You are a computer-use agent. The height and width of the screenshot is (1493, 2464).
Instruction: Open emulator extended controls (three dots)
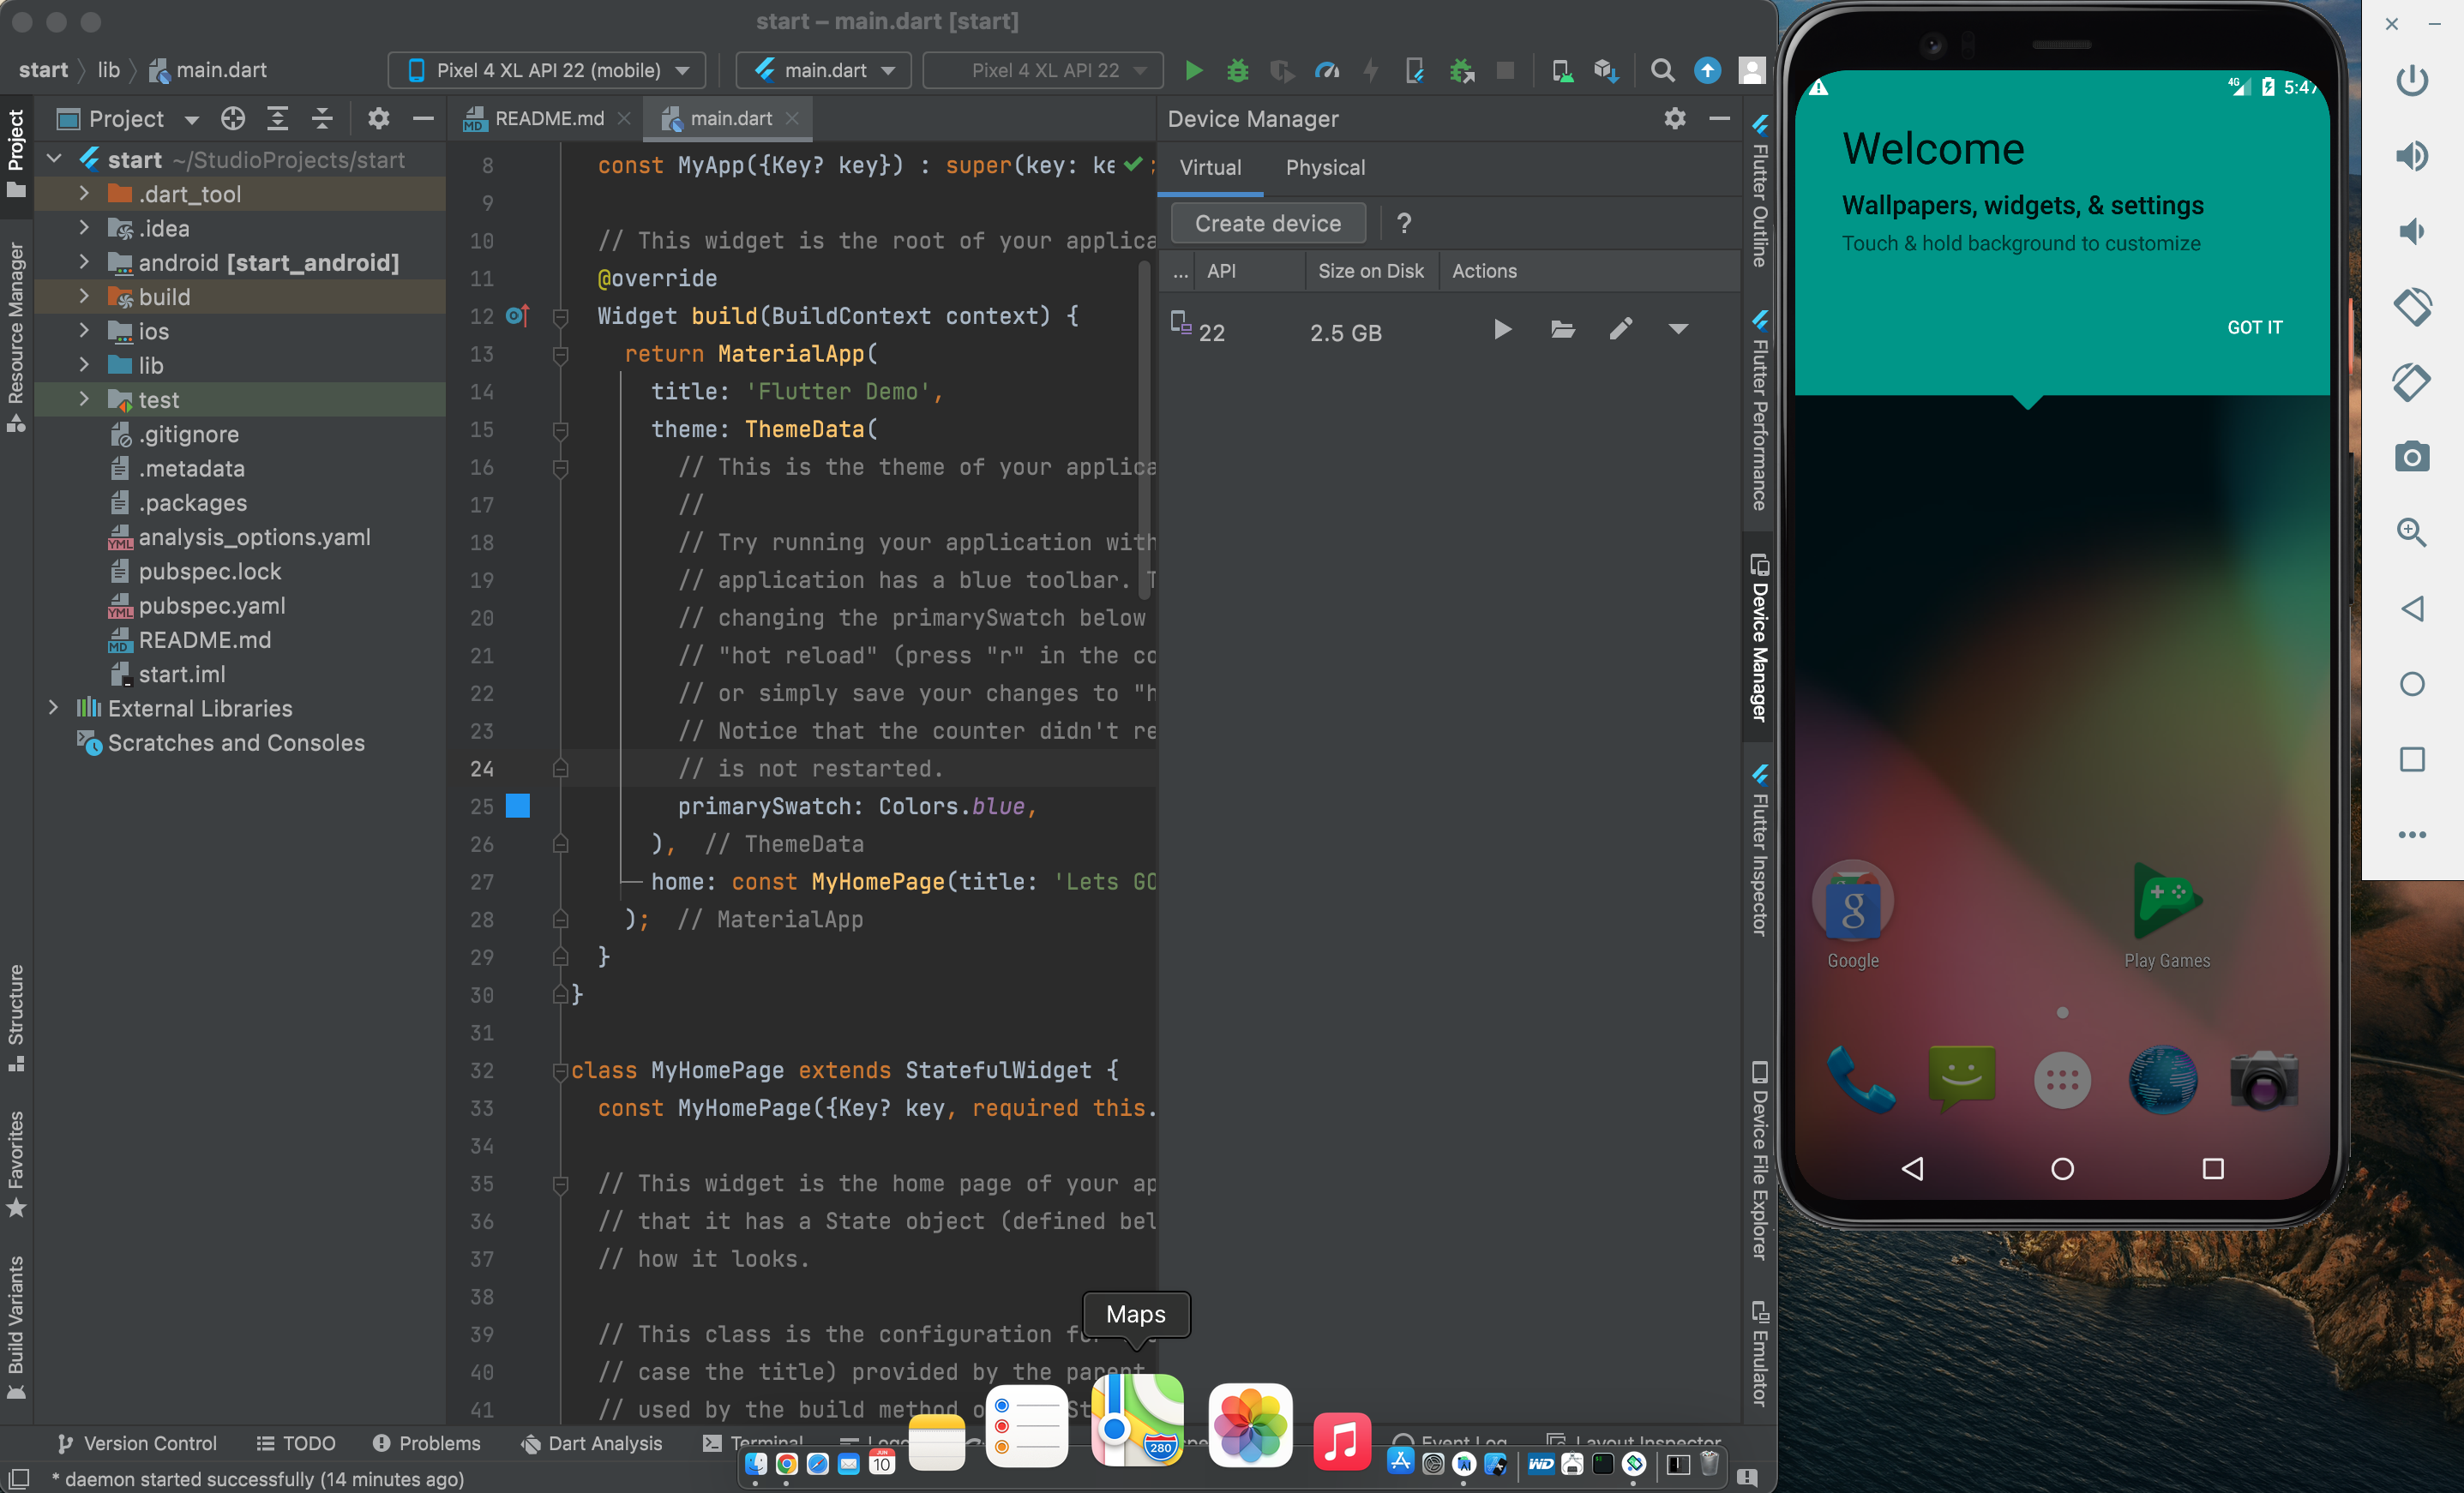pos(2412,834)
